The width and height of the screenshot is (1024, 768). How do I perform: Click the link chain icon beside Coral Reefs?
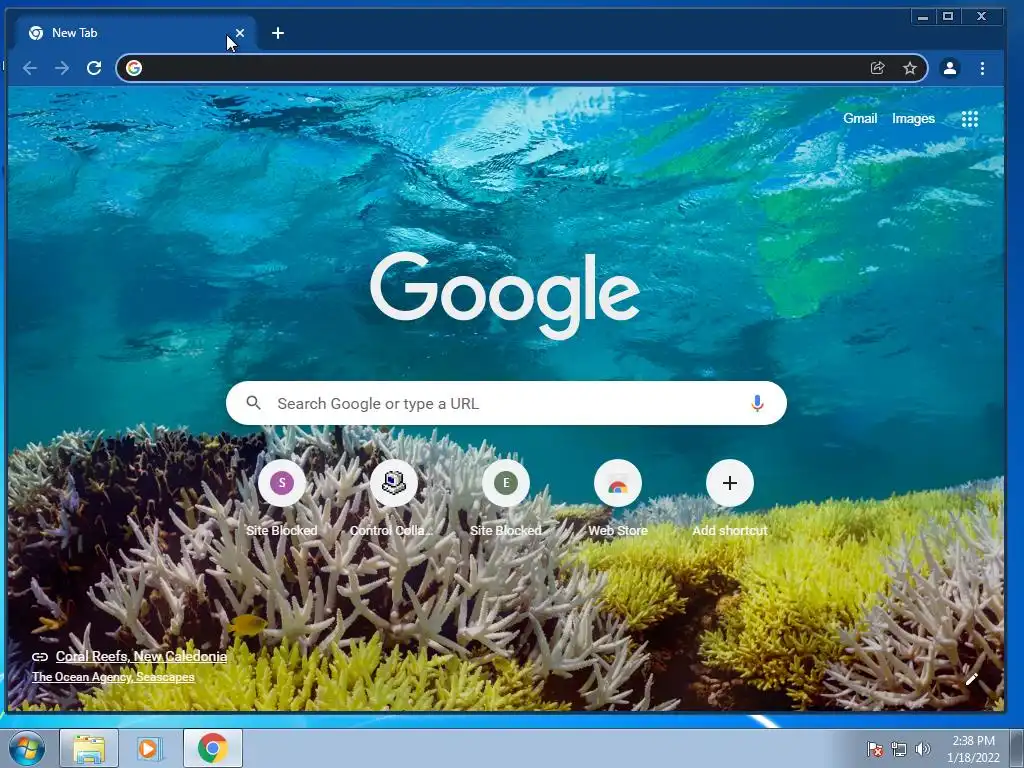click(x=40, y=657)
